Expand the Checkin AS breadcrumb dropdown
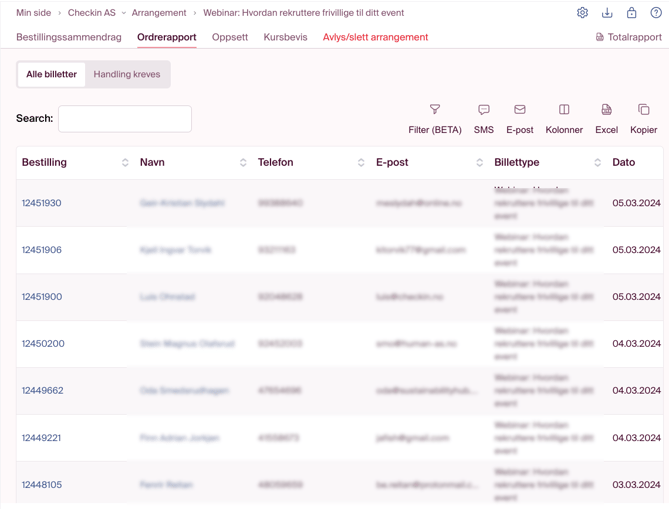This screenshot has width=669, height=509. 124,14
